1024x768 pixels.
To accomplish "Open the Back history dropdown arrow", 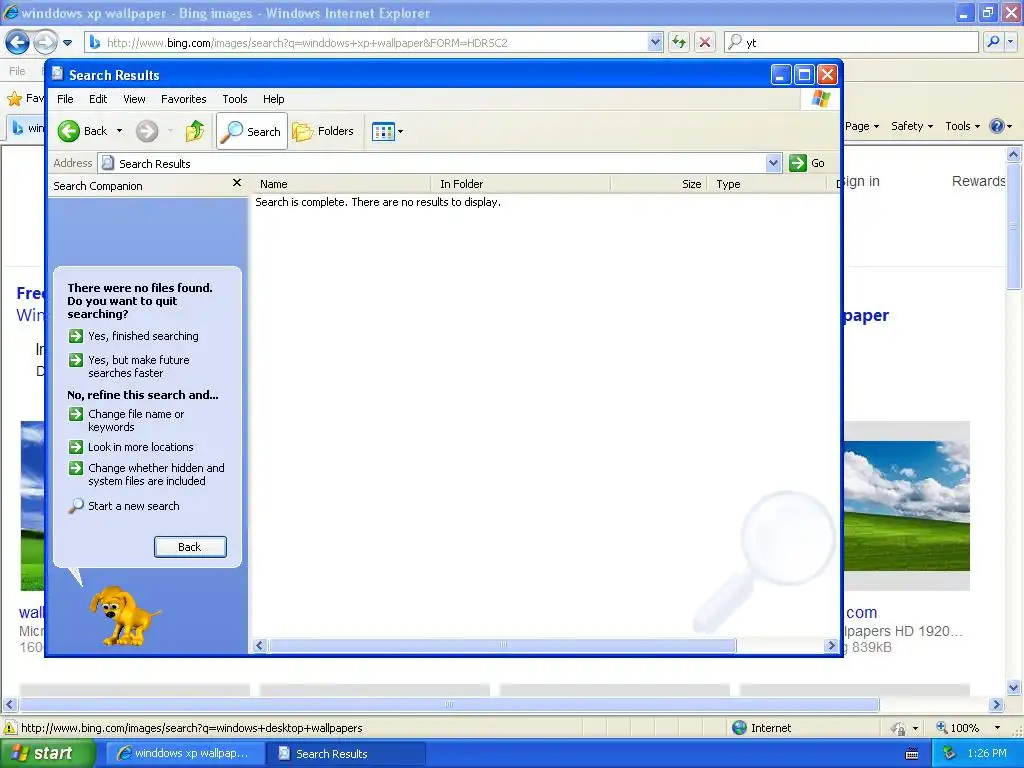I will (120, 131).
